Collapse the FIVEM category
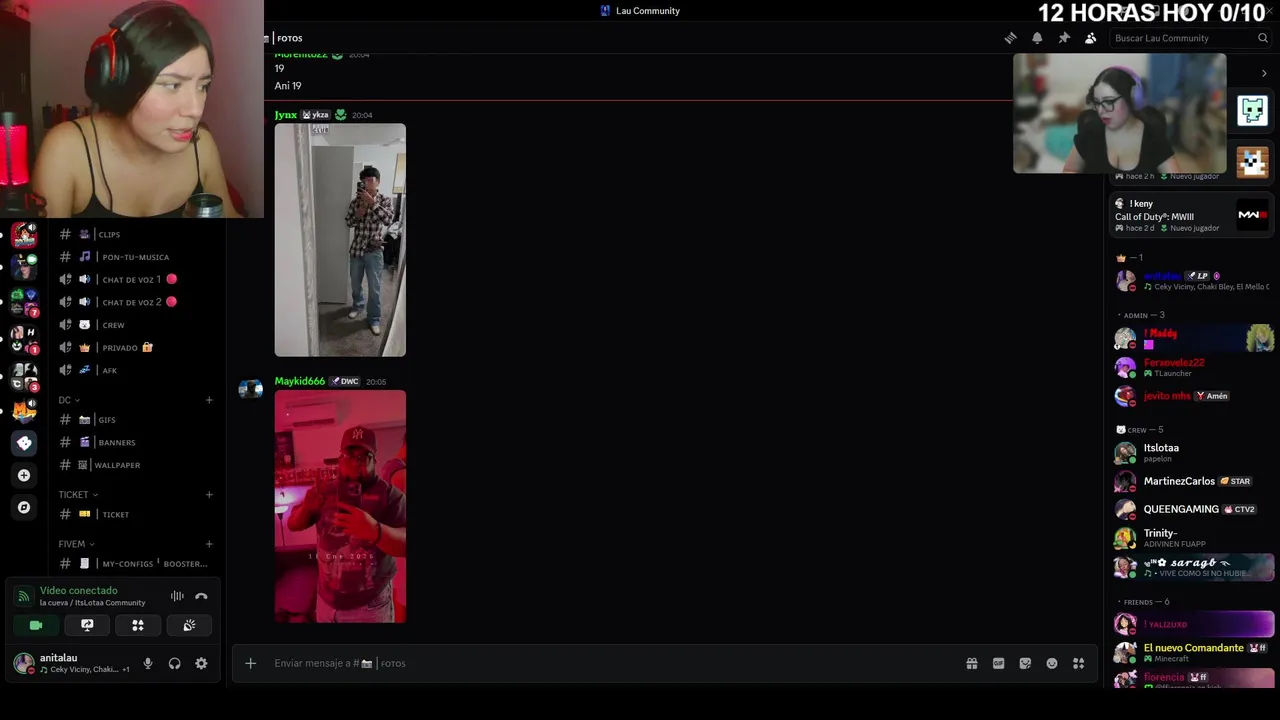 [76, 544]
